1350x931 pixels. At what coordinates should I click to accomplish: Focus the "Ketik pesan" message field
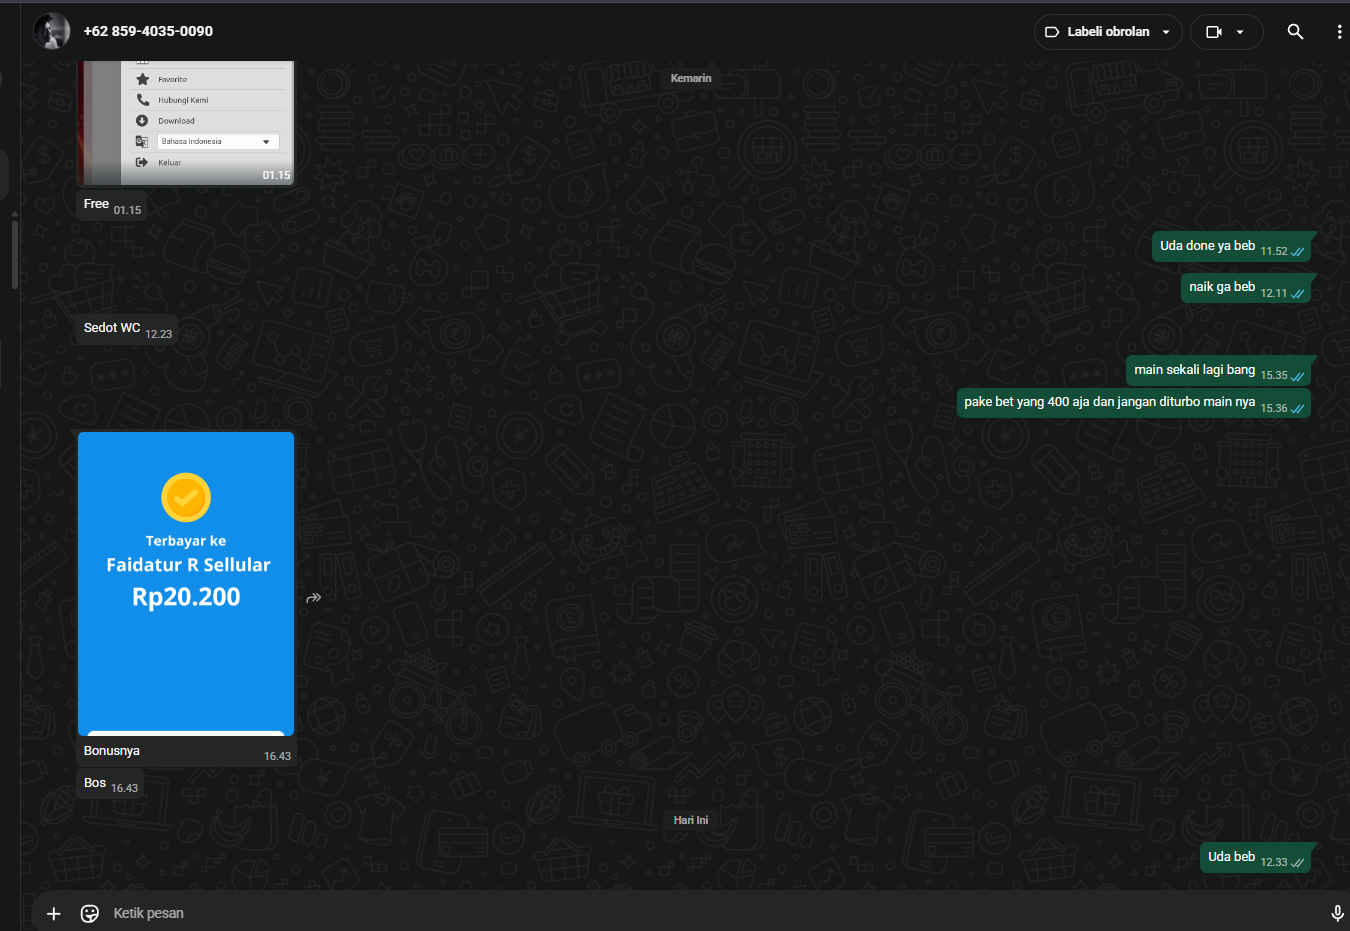714,913
